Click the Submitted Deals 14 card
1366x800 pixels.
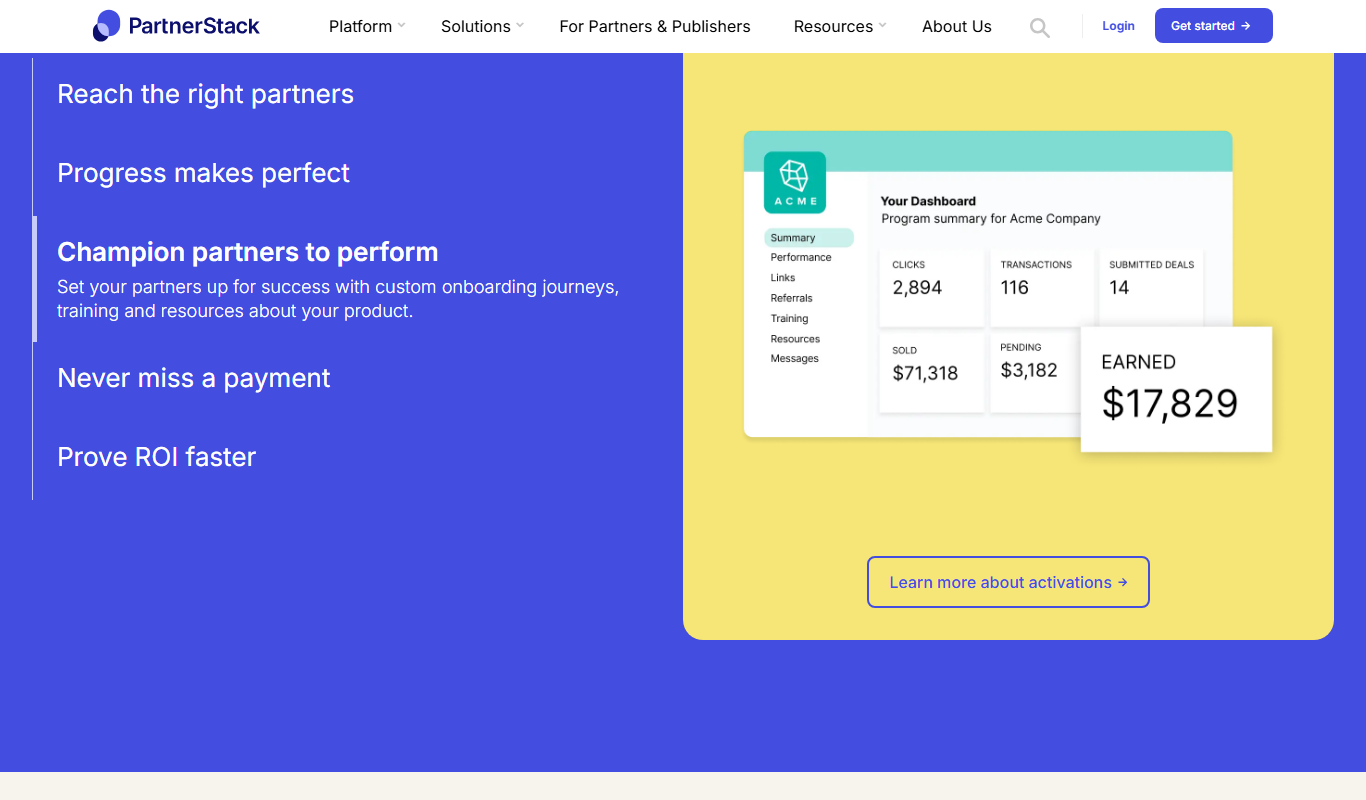pos(1151,288)
